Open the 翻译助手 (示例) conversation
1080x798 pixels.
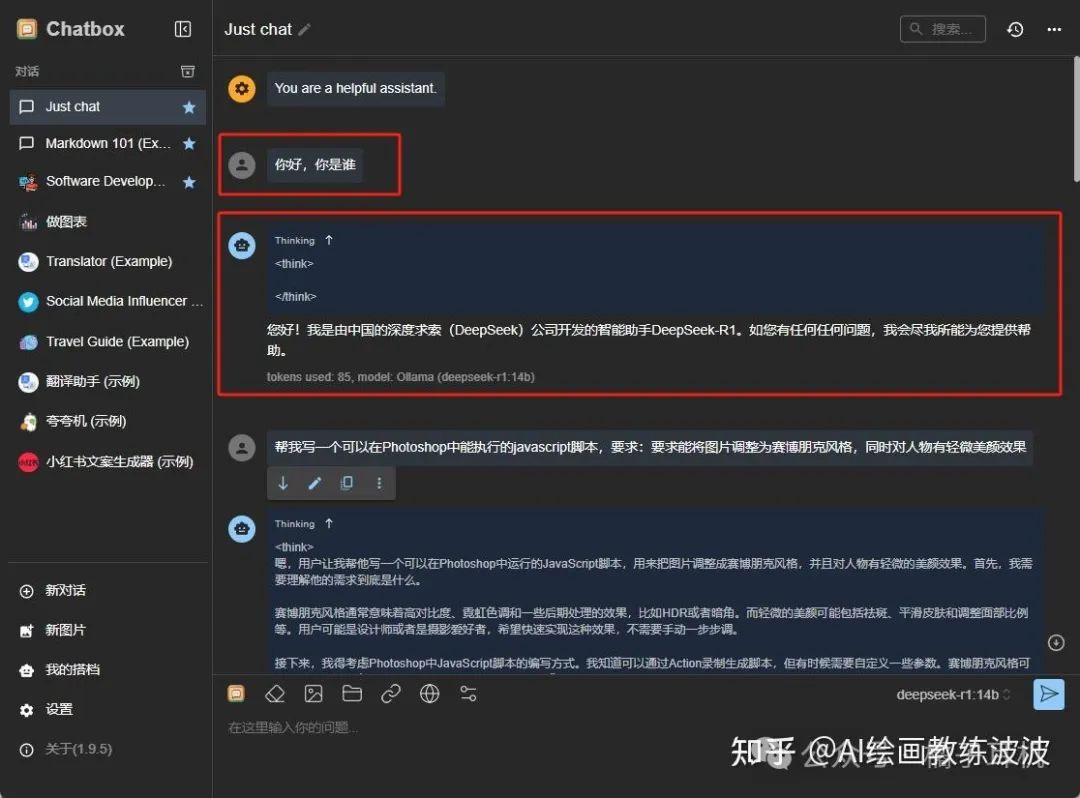click(x=107, y=381)
